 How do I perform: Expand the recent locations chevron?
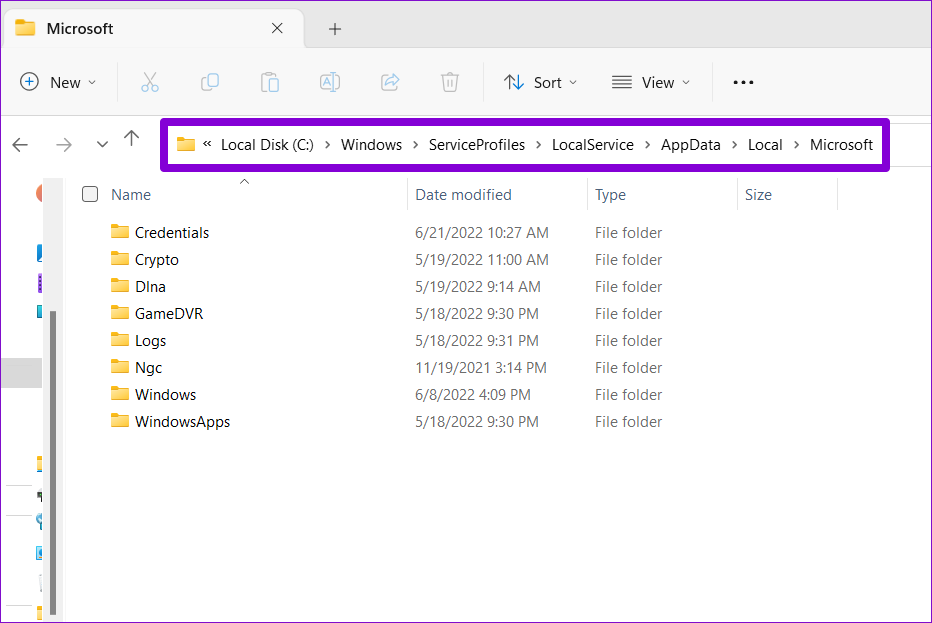[102, 144]
